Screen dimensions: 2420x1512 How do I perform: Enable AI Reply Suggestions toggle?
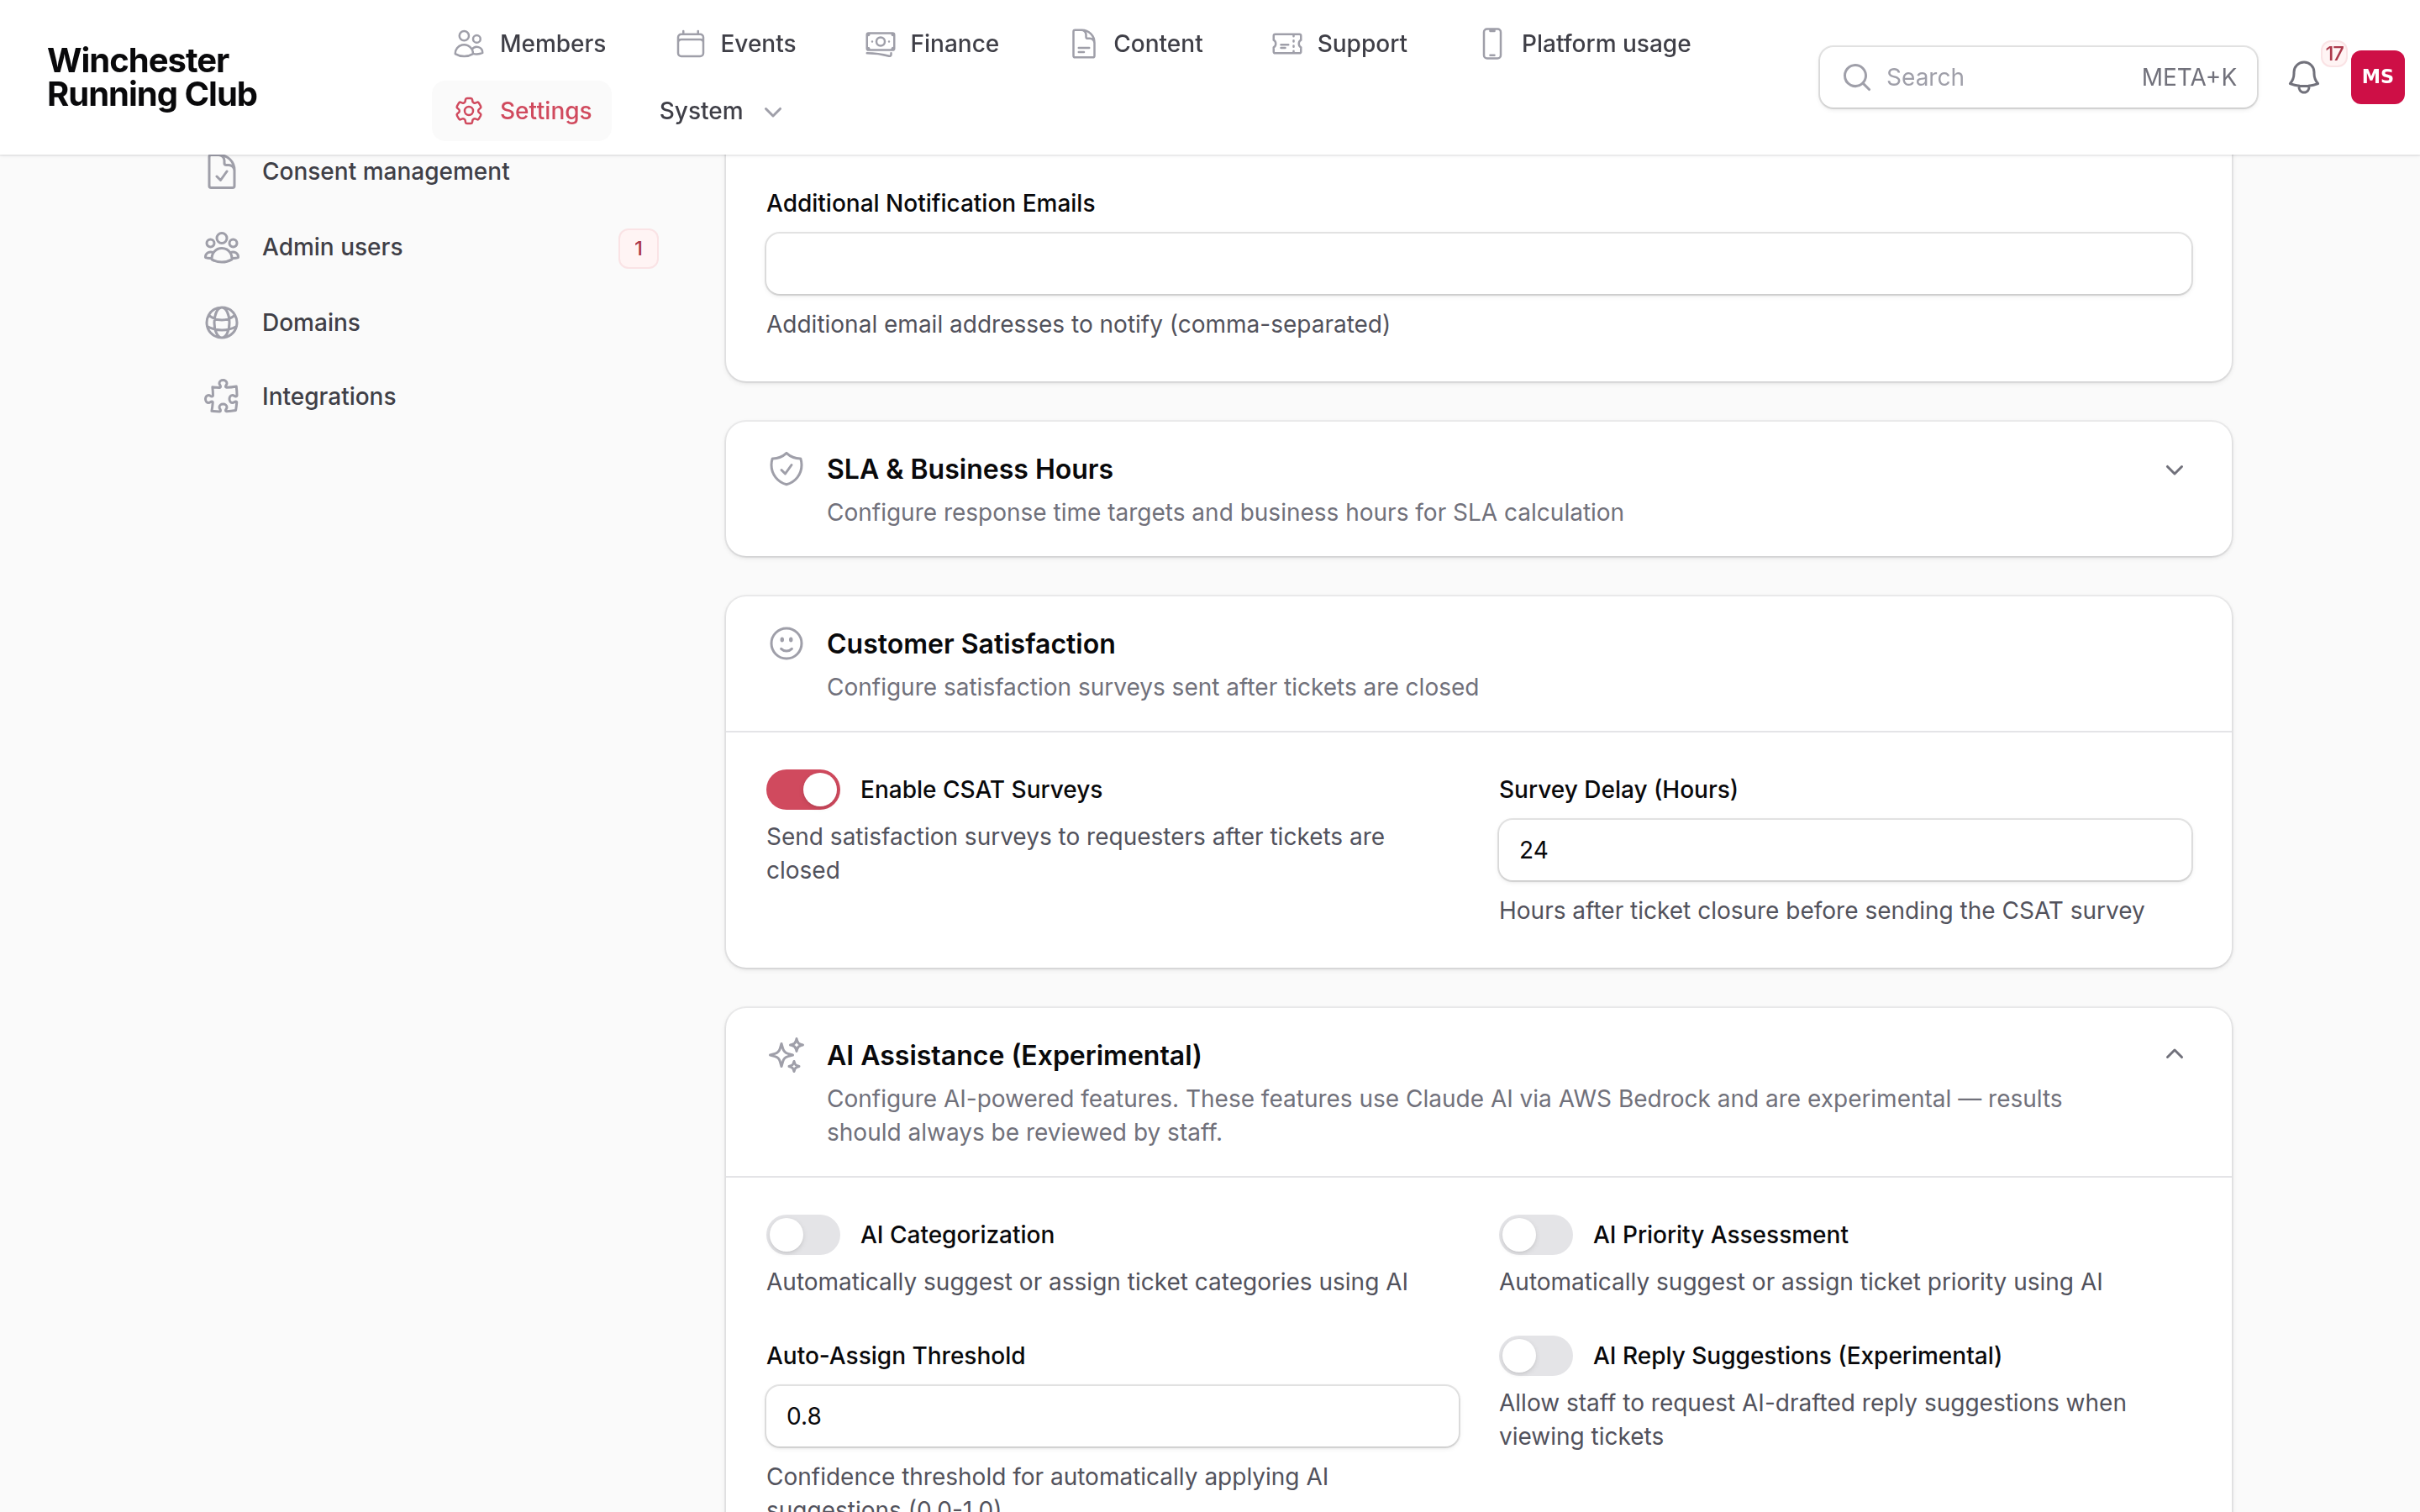[1535, 1355]
